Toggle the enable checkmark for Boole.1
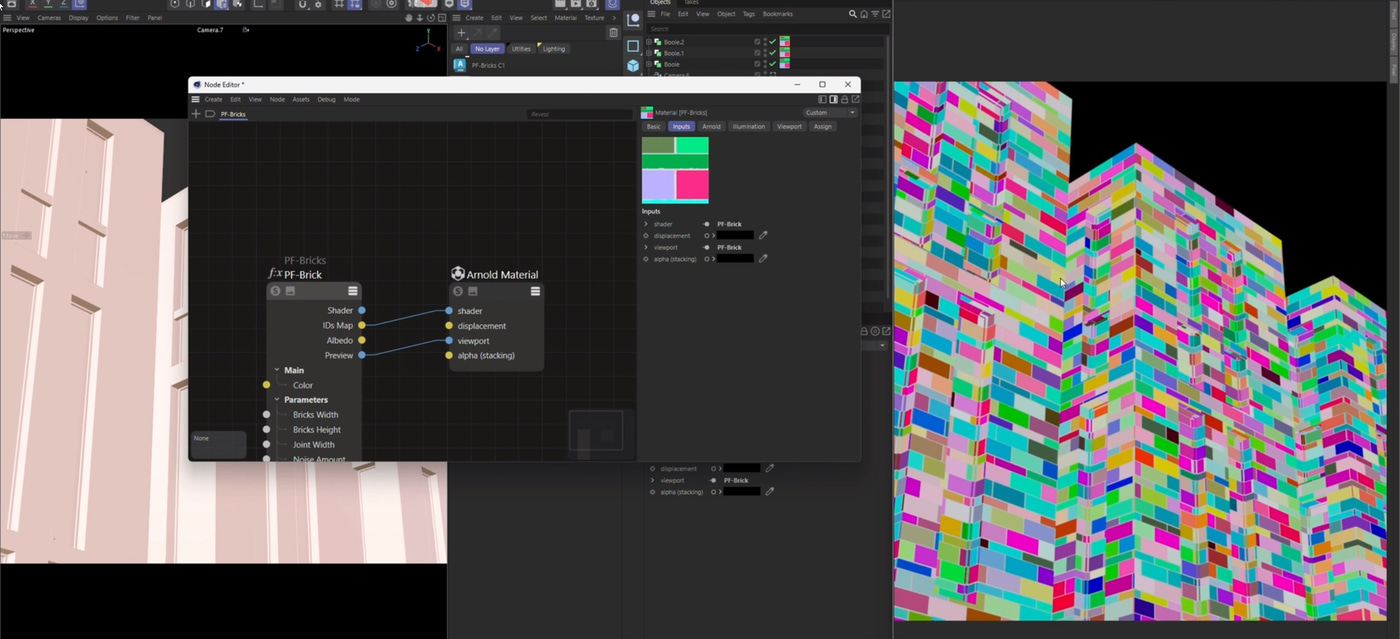Screen dimensions: 1400x639 (x=772, y=53)
